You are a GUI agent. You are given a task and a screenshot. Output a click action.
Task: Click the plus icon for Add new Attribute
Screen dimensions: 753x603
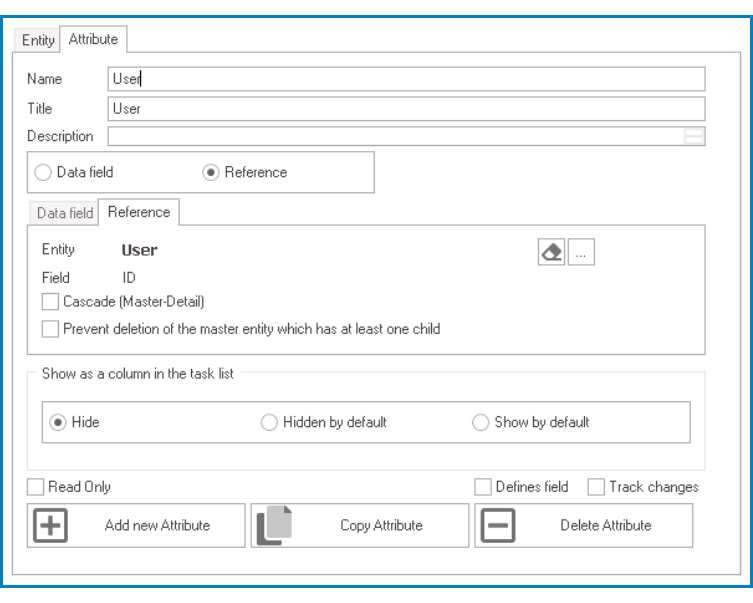click(50, 525)
